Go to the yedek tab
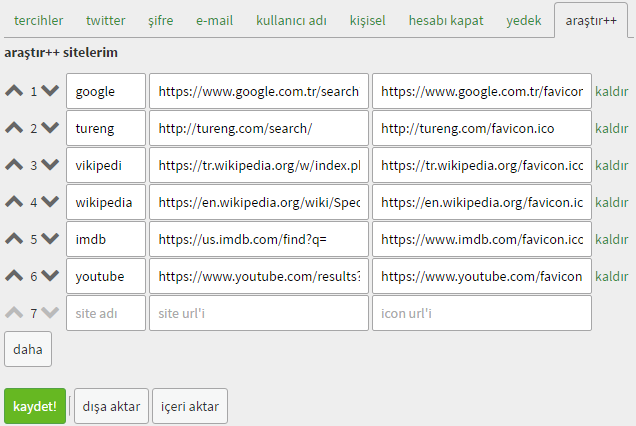Screen dimensions: 636x426 click(524, 20)
